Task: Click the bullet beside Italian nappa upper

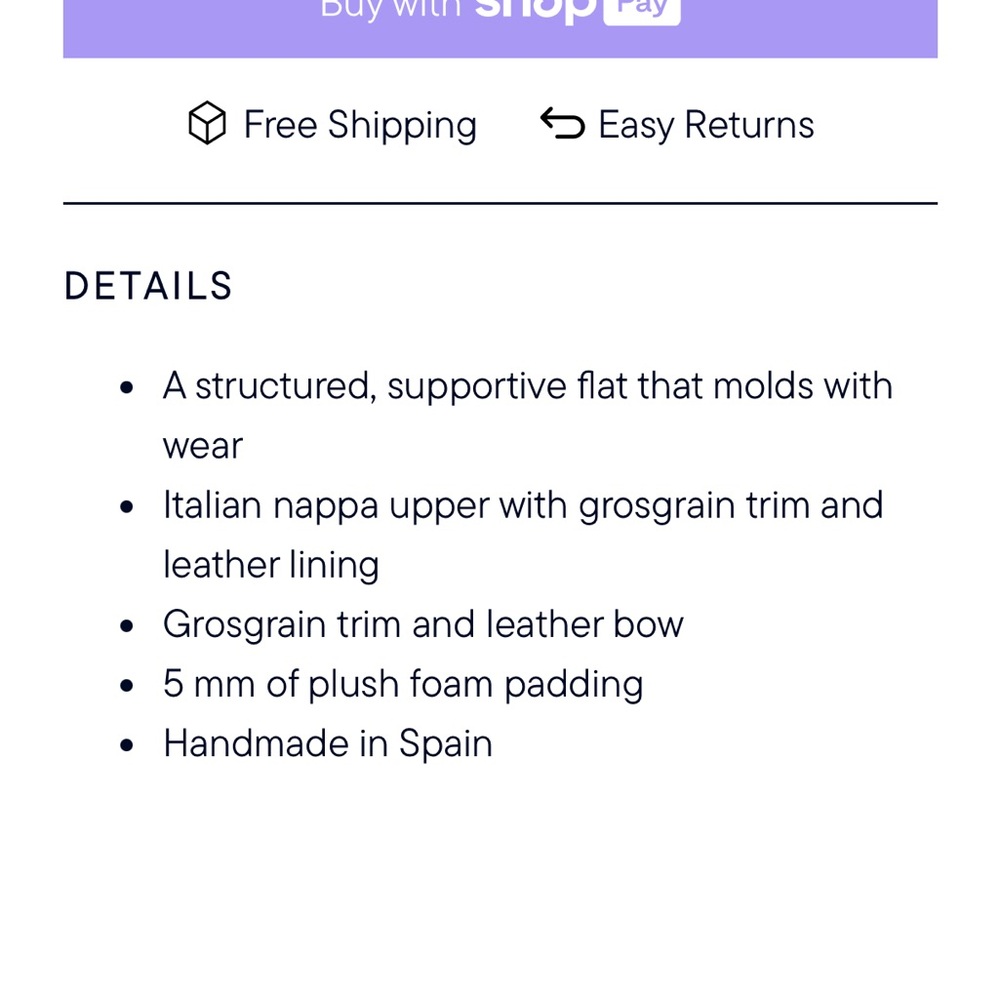Action: [126, 506]
